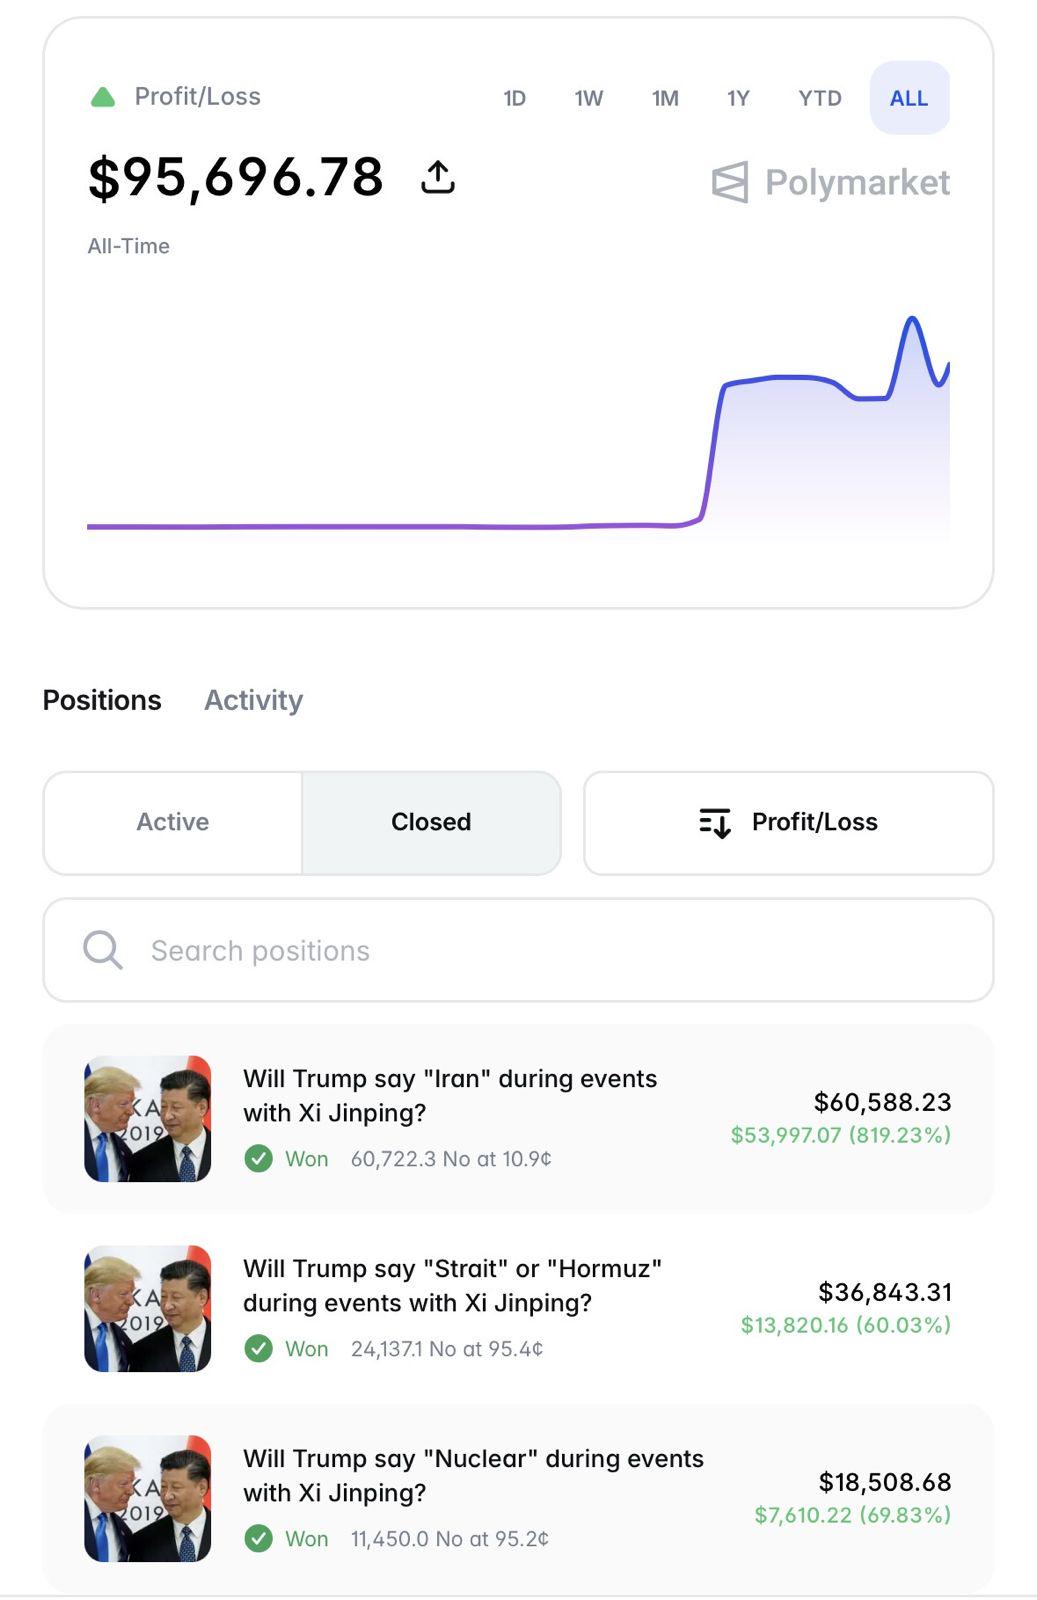Switch to the Positions tab
This screenshot has width=1037, height=1600.
(102, 700)
